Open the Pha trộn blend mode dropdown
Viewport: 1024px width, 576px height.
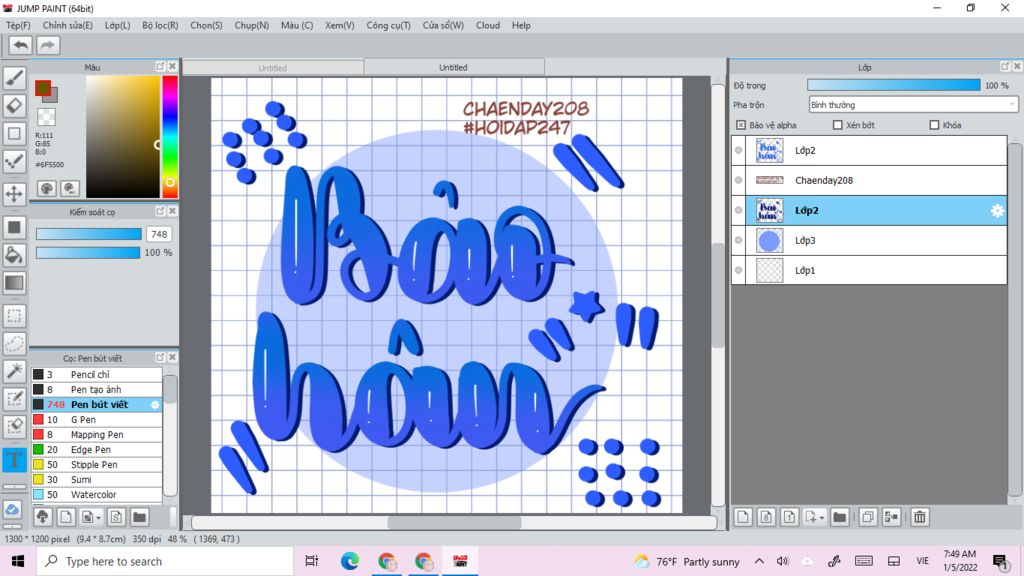[x=913, y=104]
